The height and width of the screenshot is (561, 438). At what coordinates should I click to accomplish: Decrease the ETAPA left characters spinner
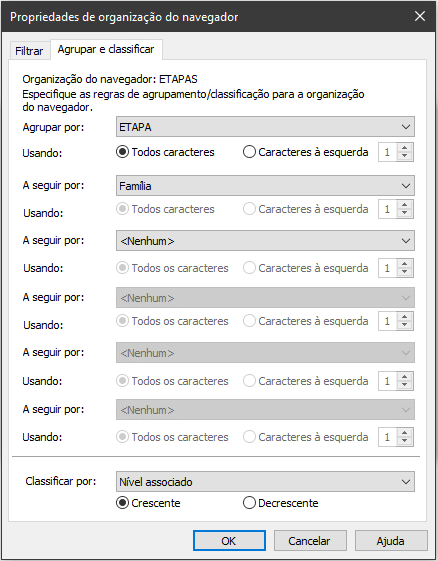pos(405,156)
